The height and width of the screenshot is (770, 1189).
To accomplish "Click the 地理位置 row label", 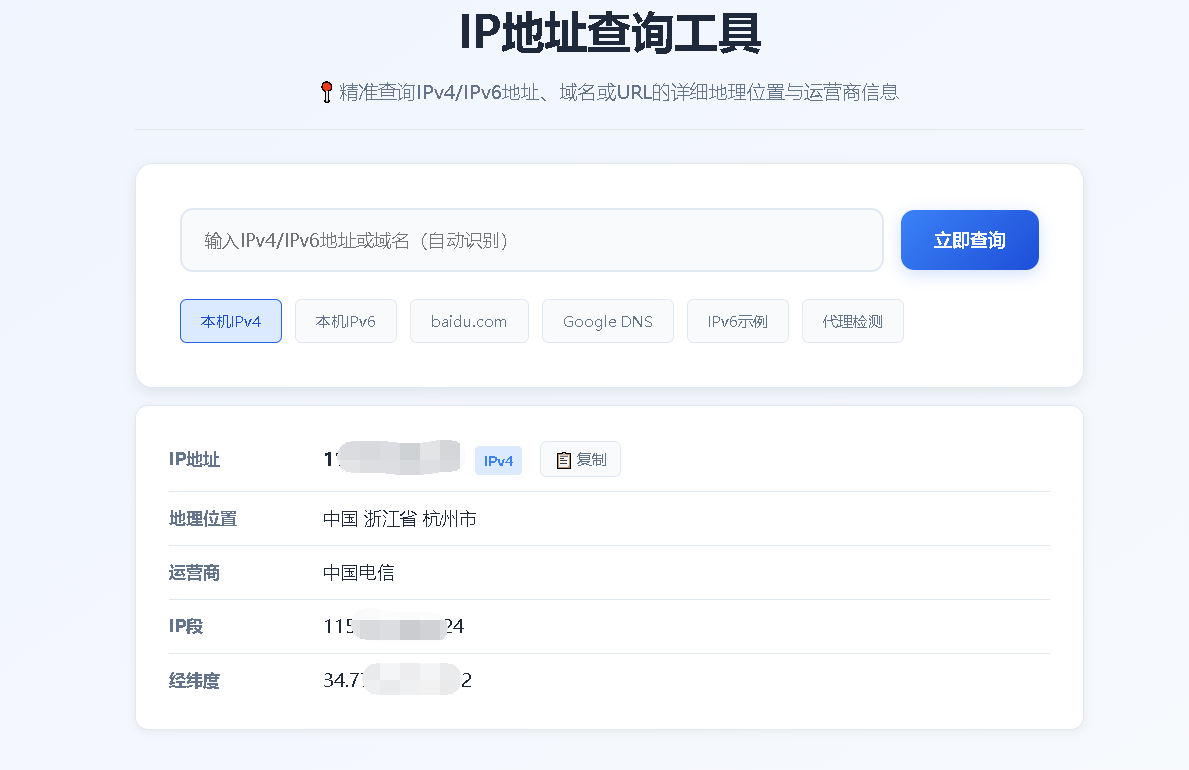I will (203, 519).
